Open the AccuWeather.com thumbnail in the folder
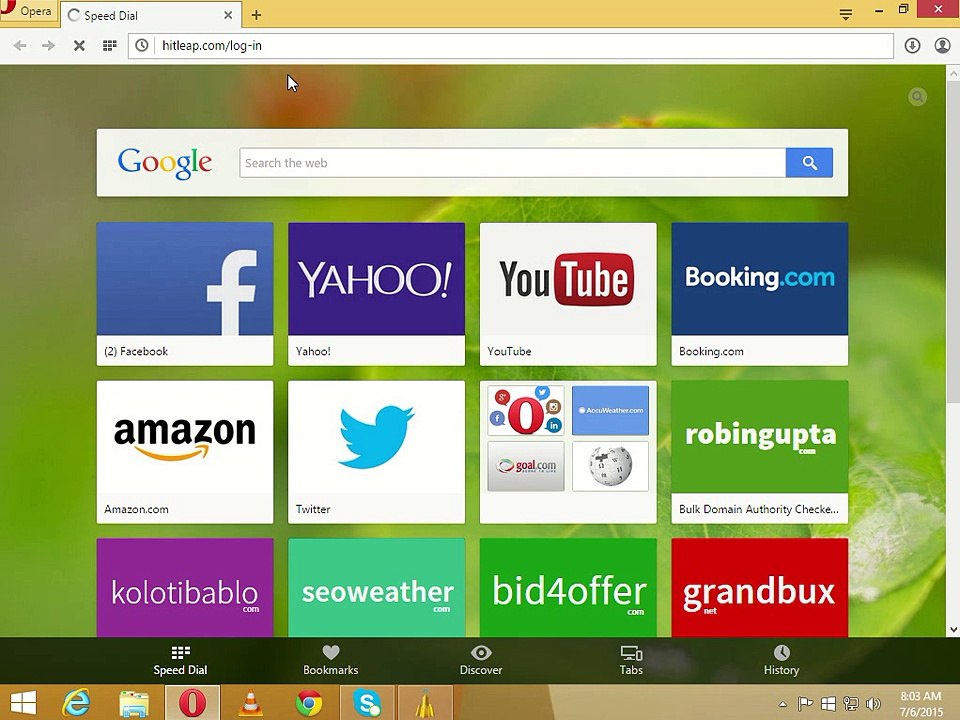This screenshot has width=960, height=720. click(x=610, y=410)
